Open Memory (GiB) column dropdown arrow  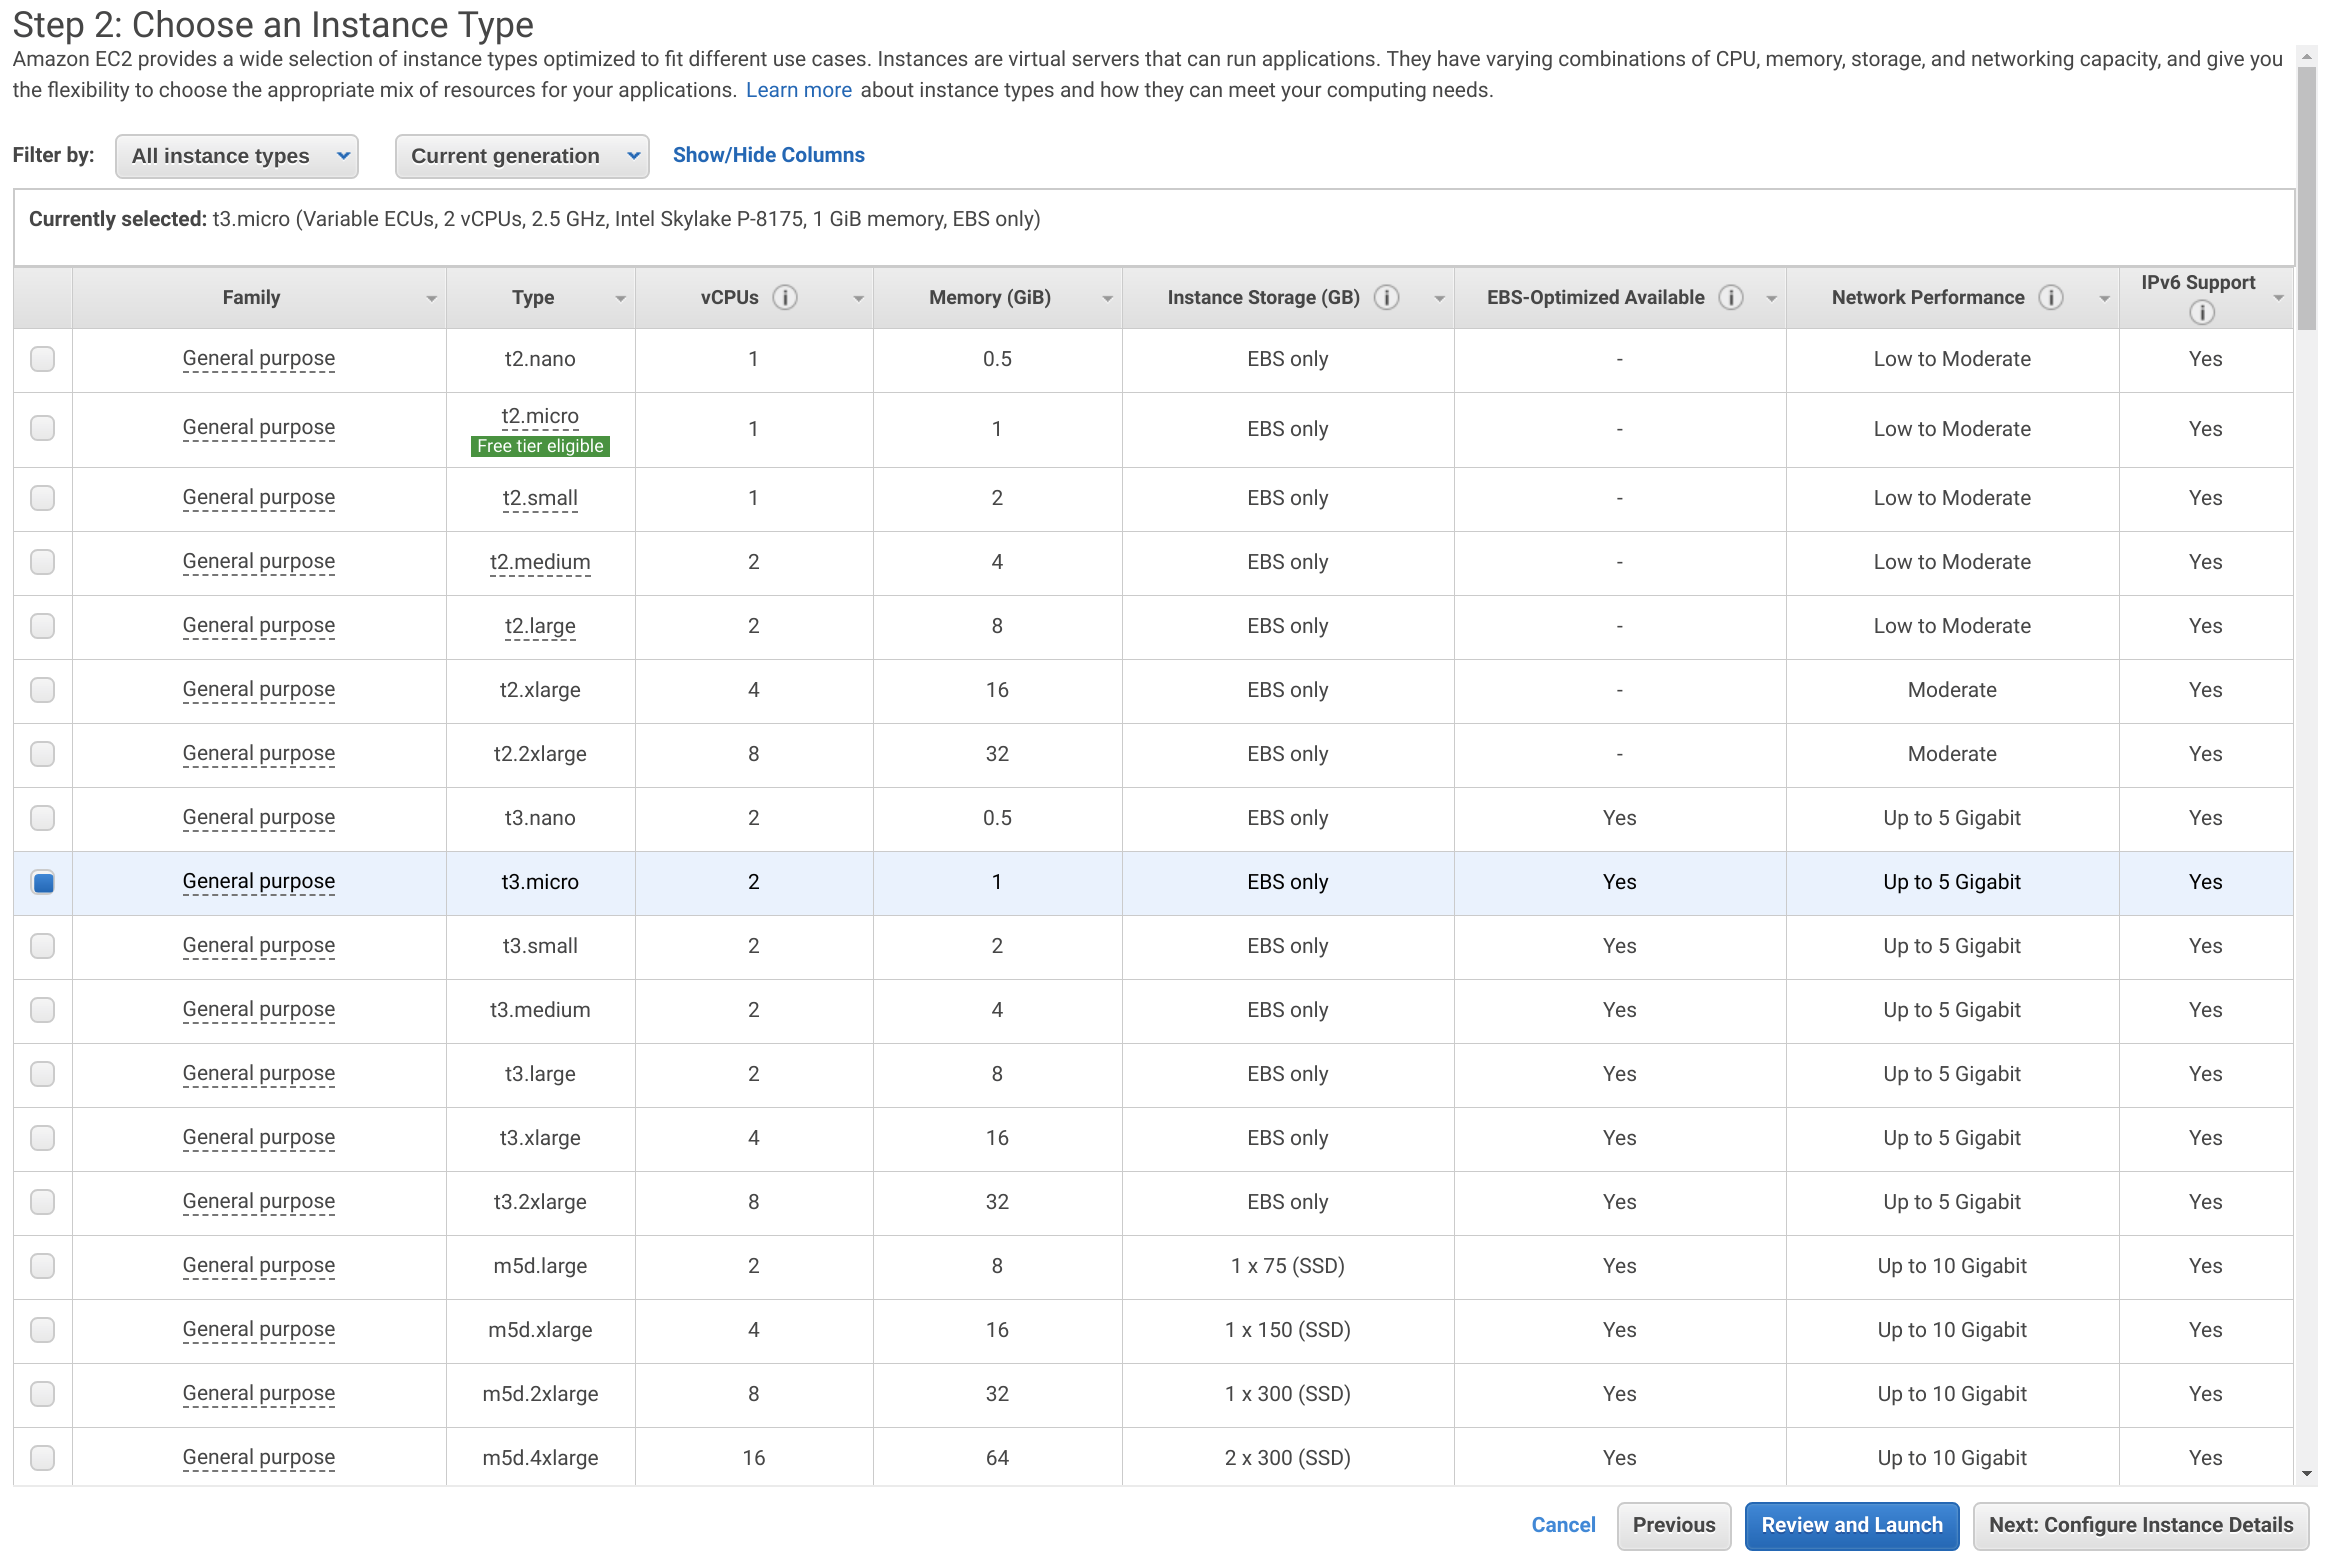point(1107,299)
